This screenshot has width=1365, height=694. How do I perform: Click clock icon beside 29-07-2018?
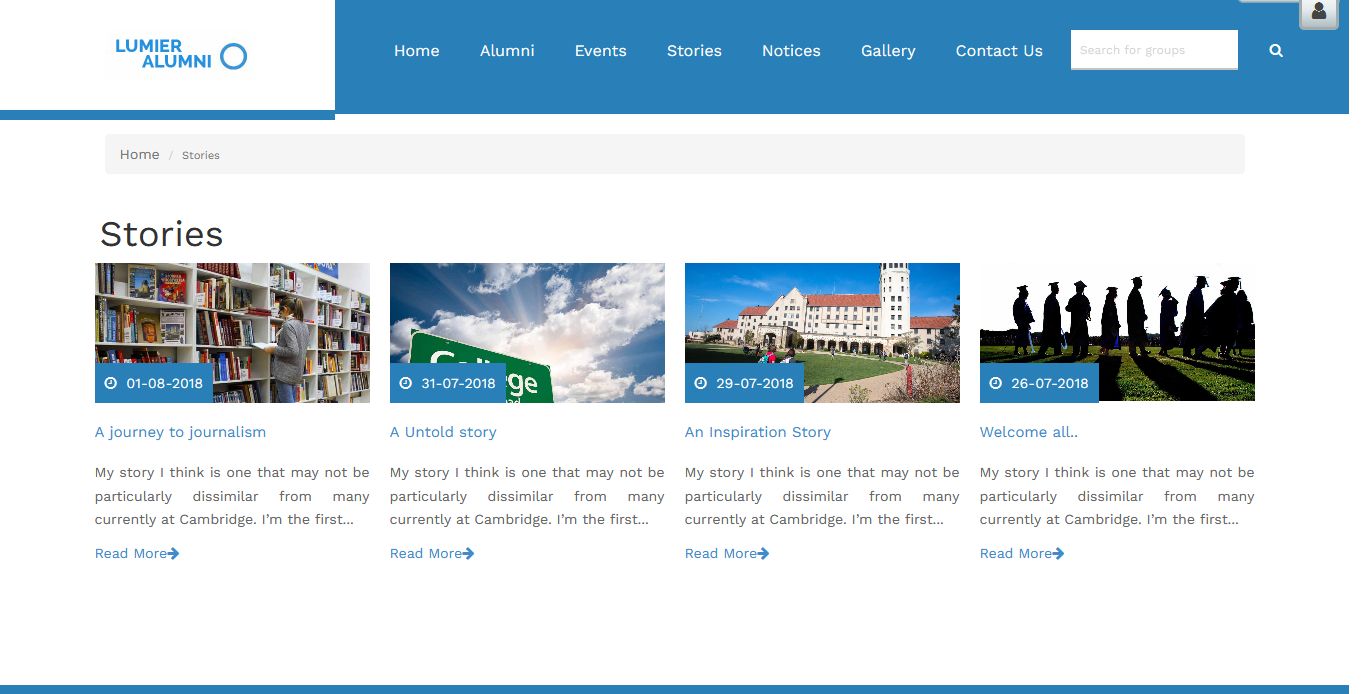pyautogui.click(x=701, y=383)
